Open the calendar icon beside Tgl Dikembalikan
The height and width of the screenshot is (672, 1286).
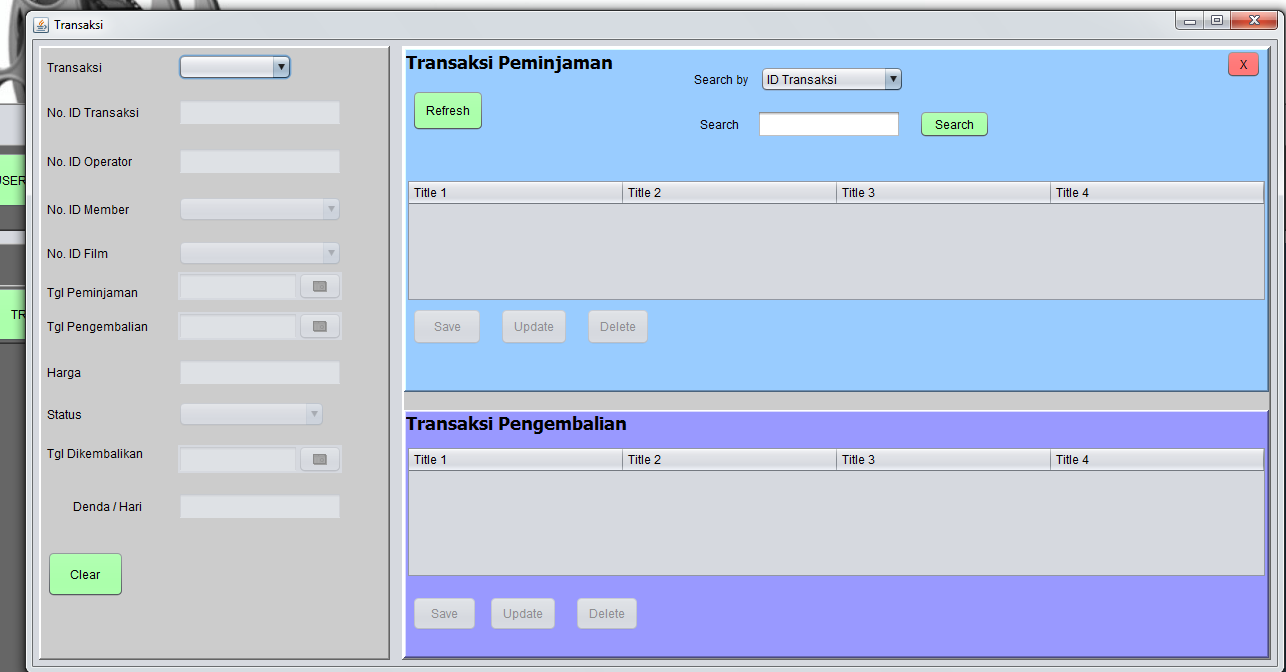point(319,458)
